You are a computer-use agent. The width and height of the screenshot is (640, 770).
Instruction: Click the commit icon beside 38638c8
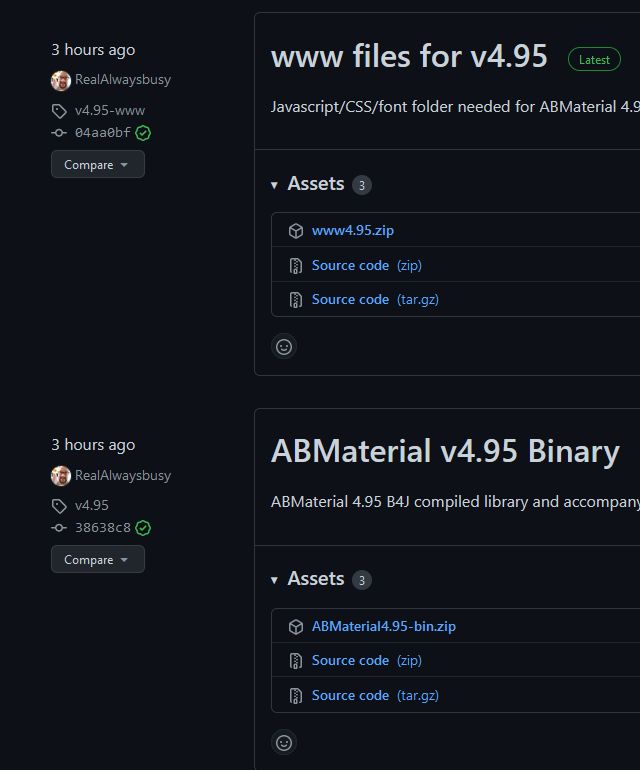pyautogui.click(x=59, y=528)
